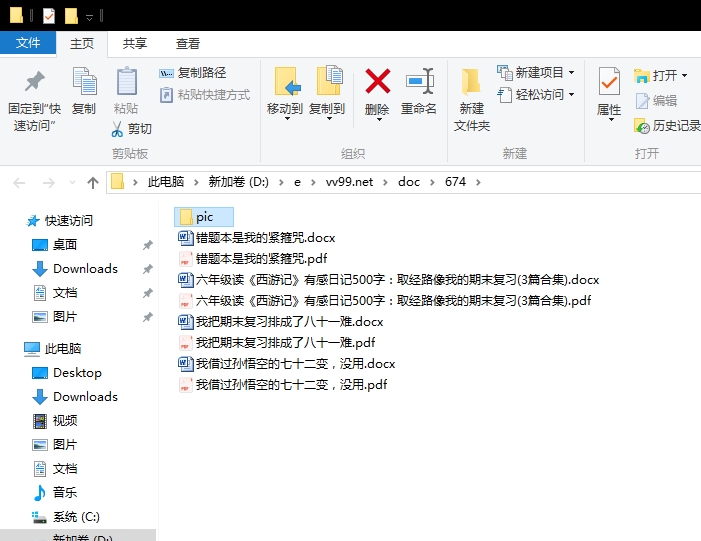Click the New Folder icon
Viewport: 701px width, 541px height.
(471, 82)
